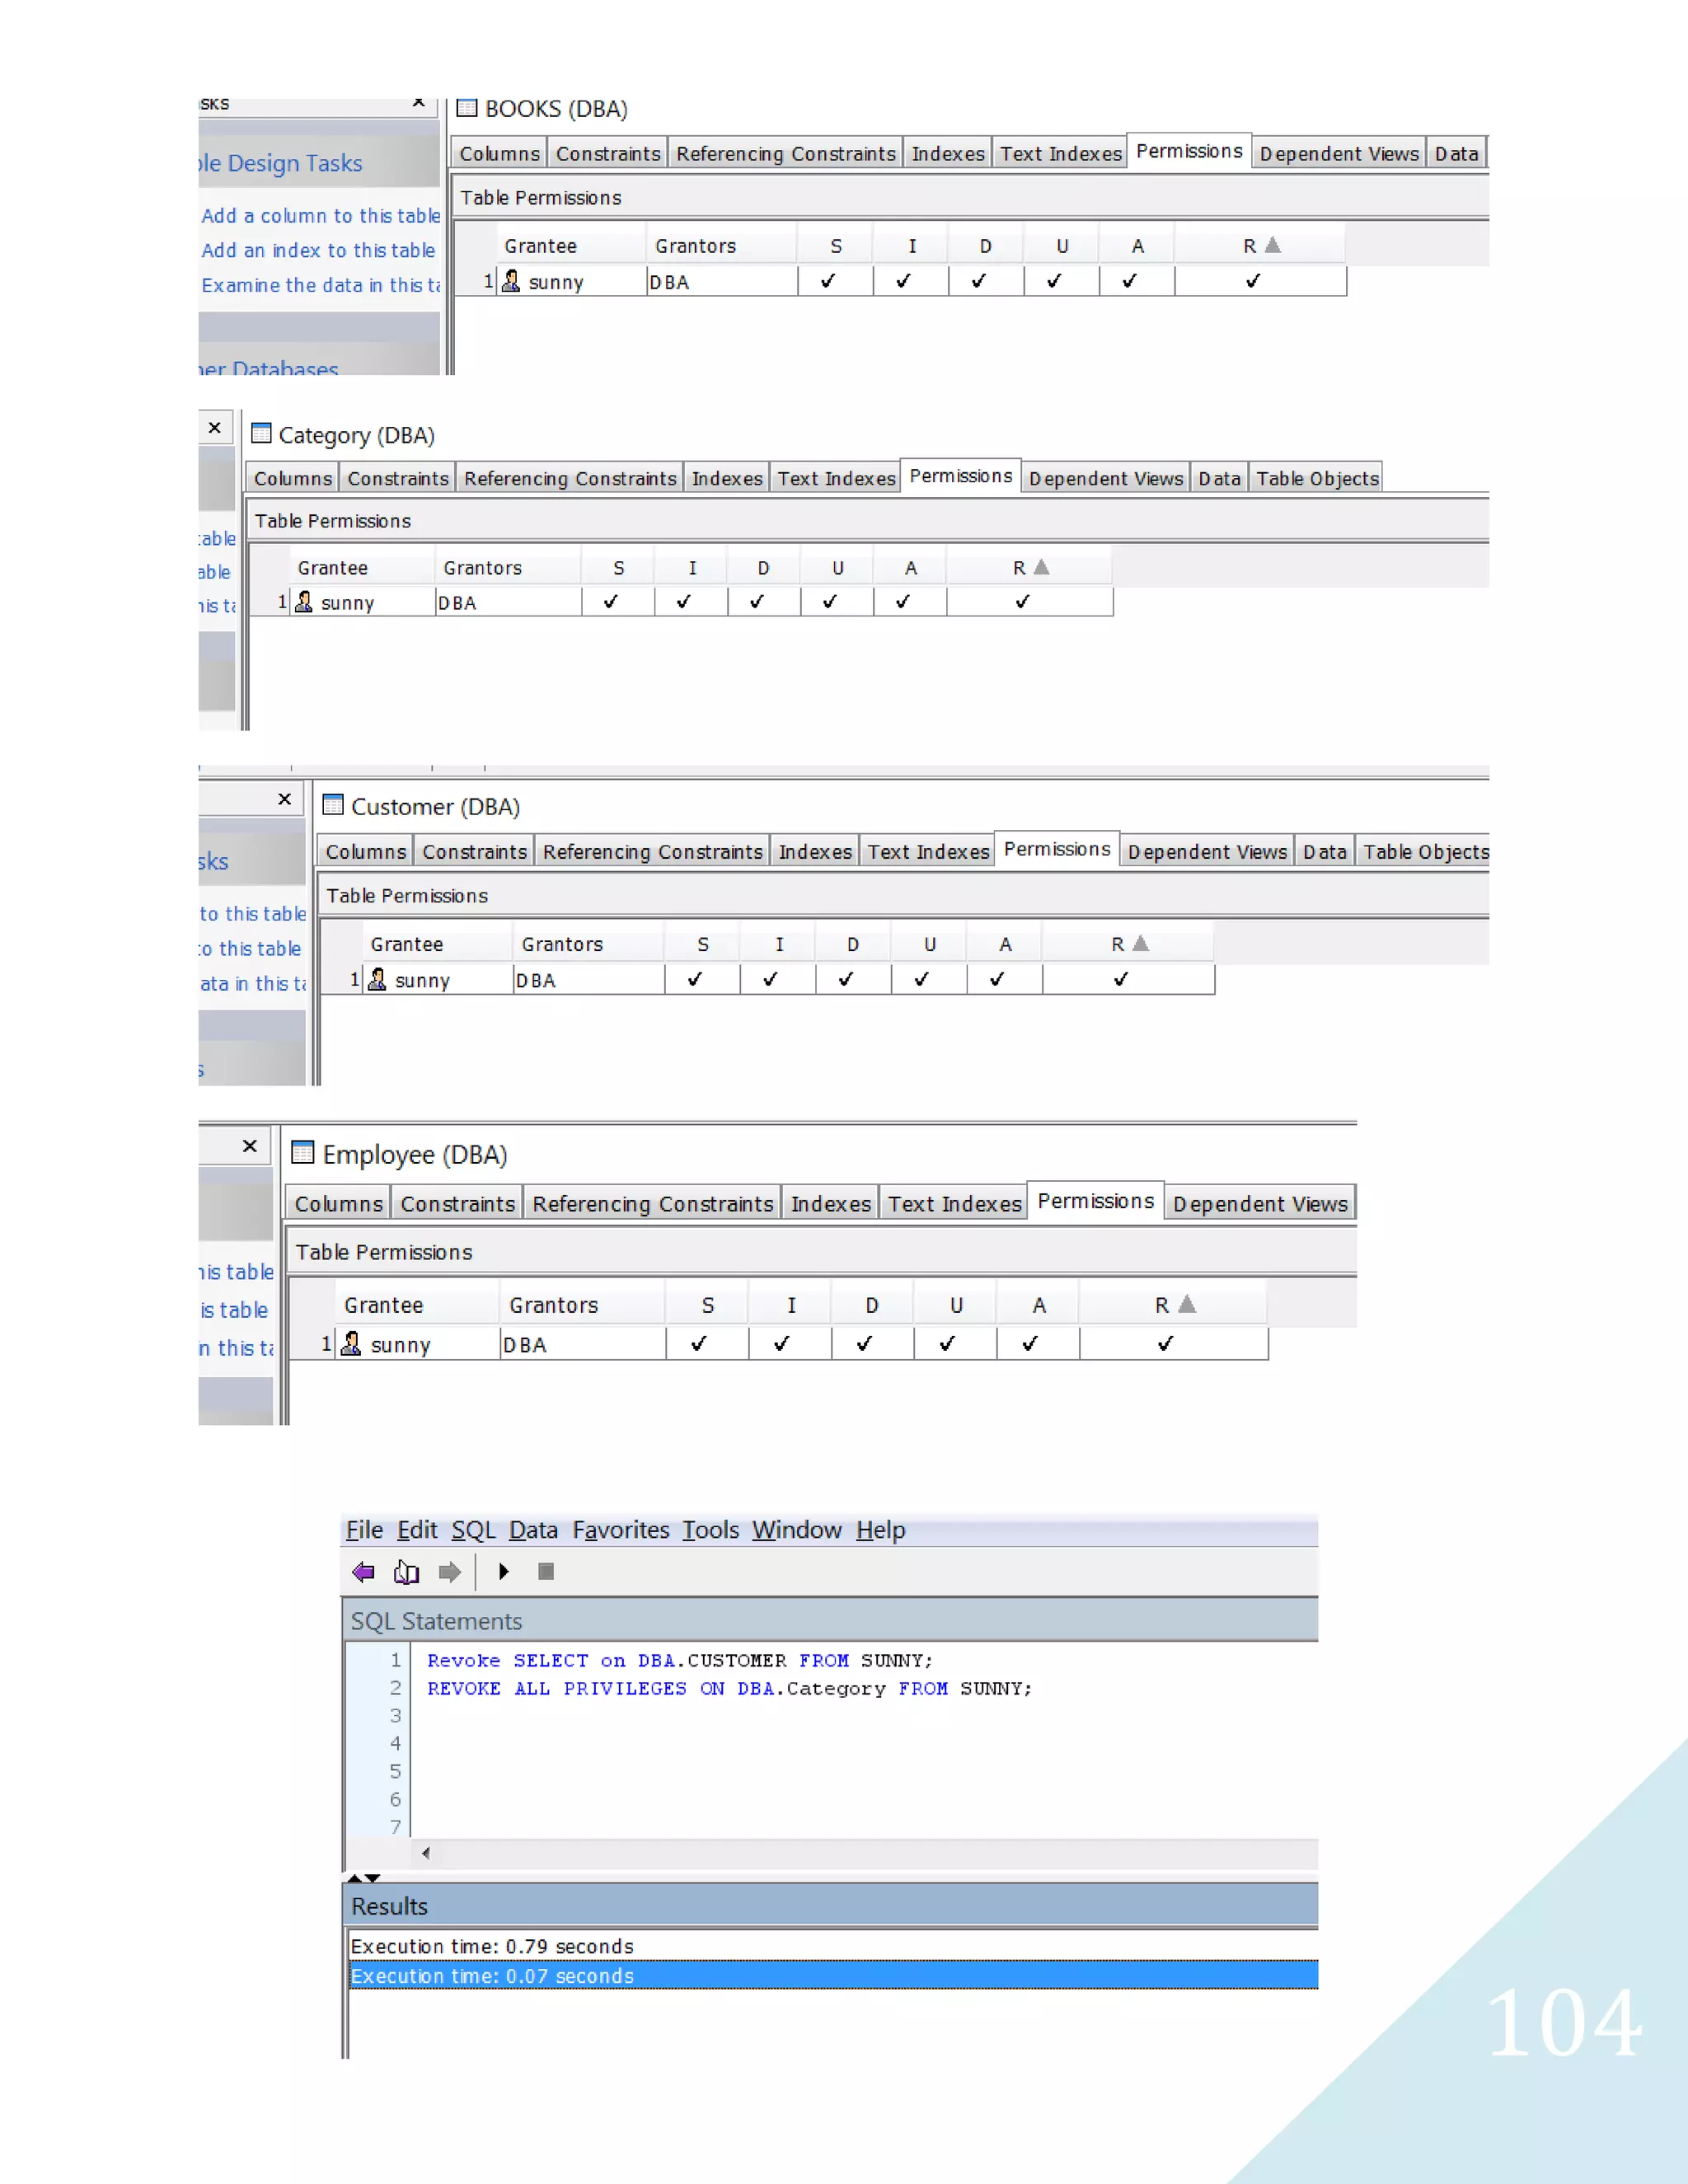Open Referencing Constraints tab in Employee panel
Viewport: 1688px width, 2184px height.
pyautogui.click(x=653, y=1203)
